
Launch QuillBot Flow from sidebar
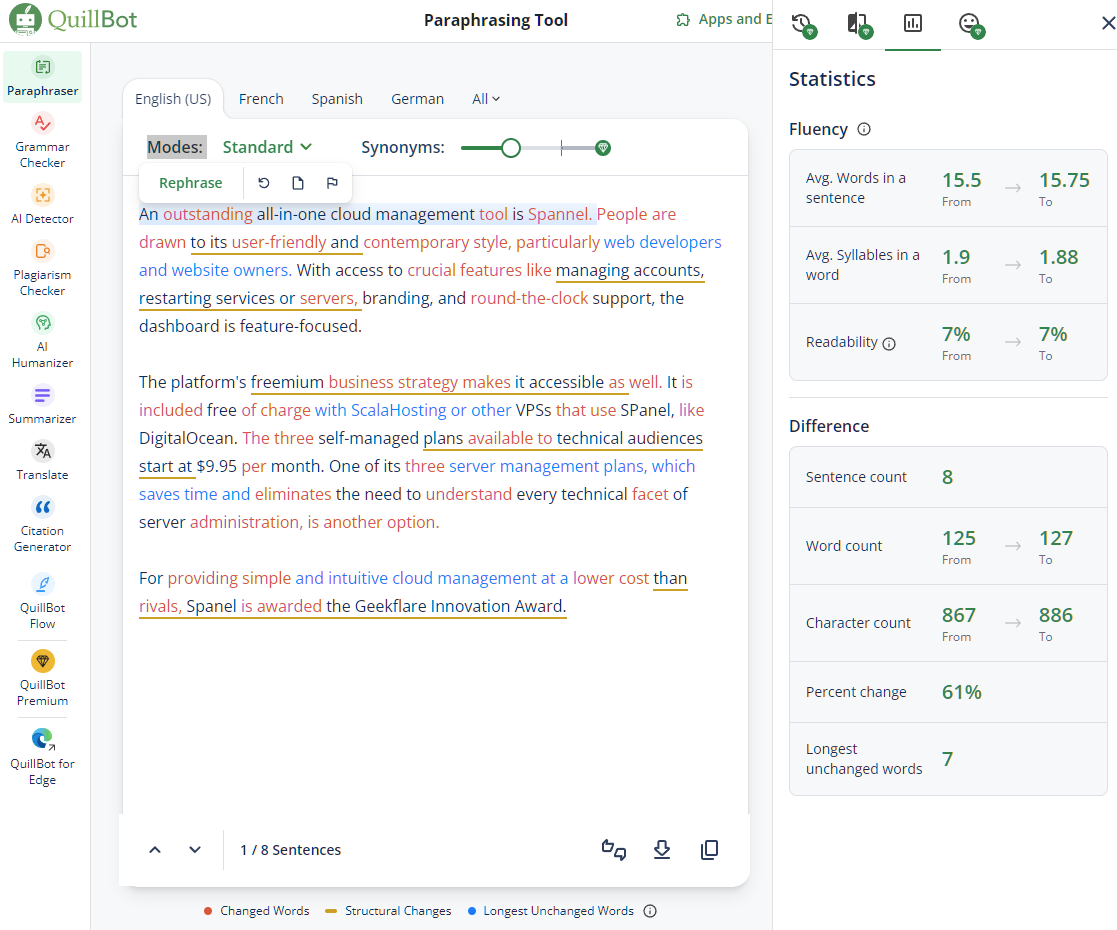[43, 601]
